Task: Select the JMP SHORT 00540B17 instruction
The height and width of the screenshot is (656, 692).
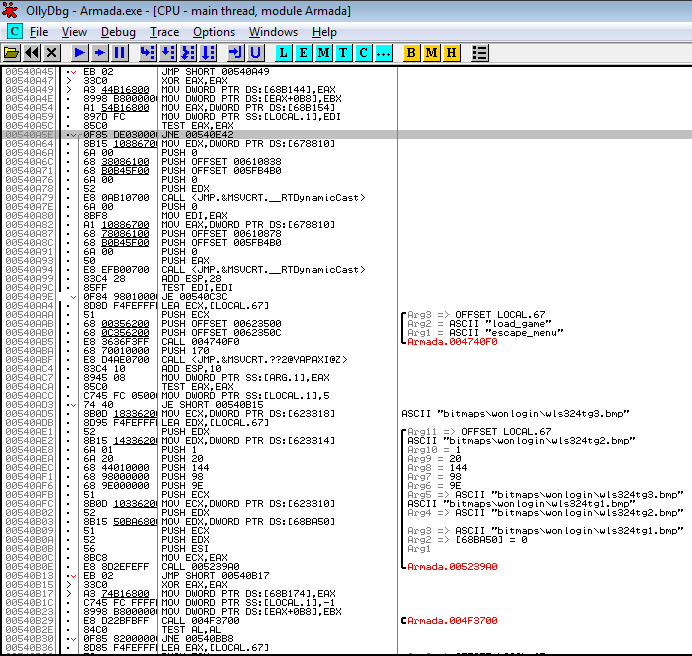Action: coord(215,576)
